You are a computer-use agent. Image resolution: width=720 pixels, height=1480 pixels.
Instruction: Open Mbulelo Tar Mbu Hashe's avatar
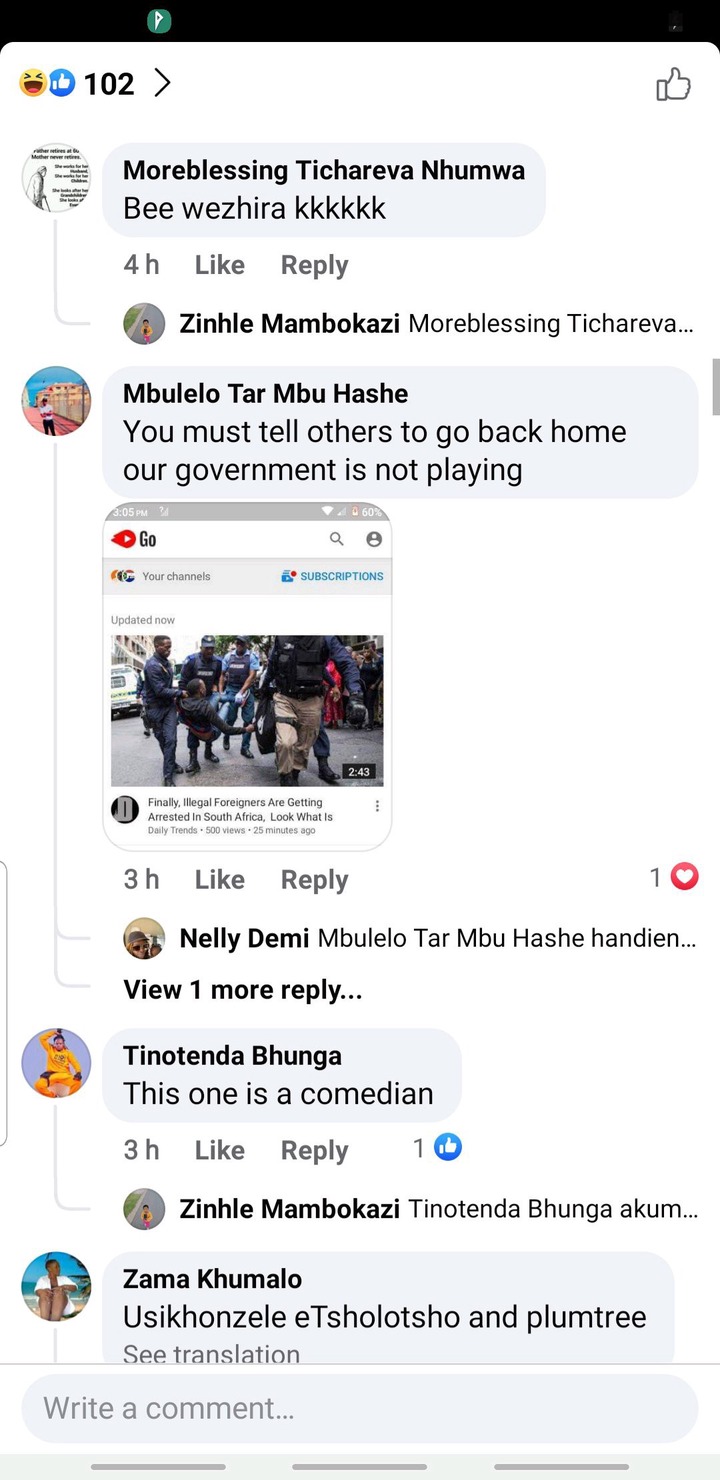(x=56, y=401)
